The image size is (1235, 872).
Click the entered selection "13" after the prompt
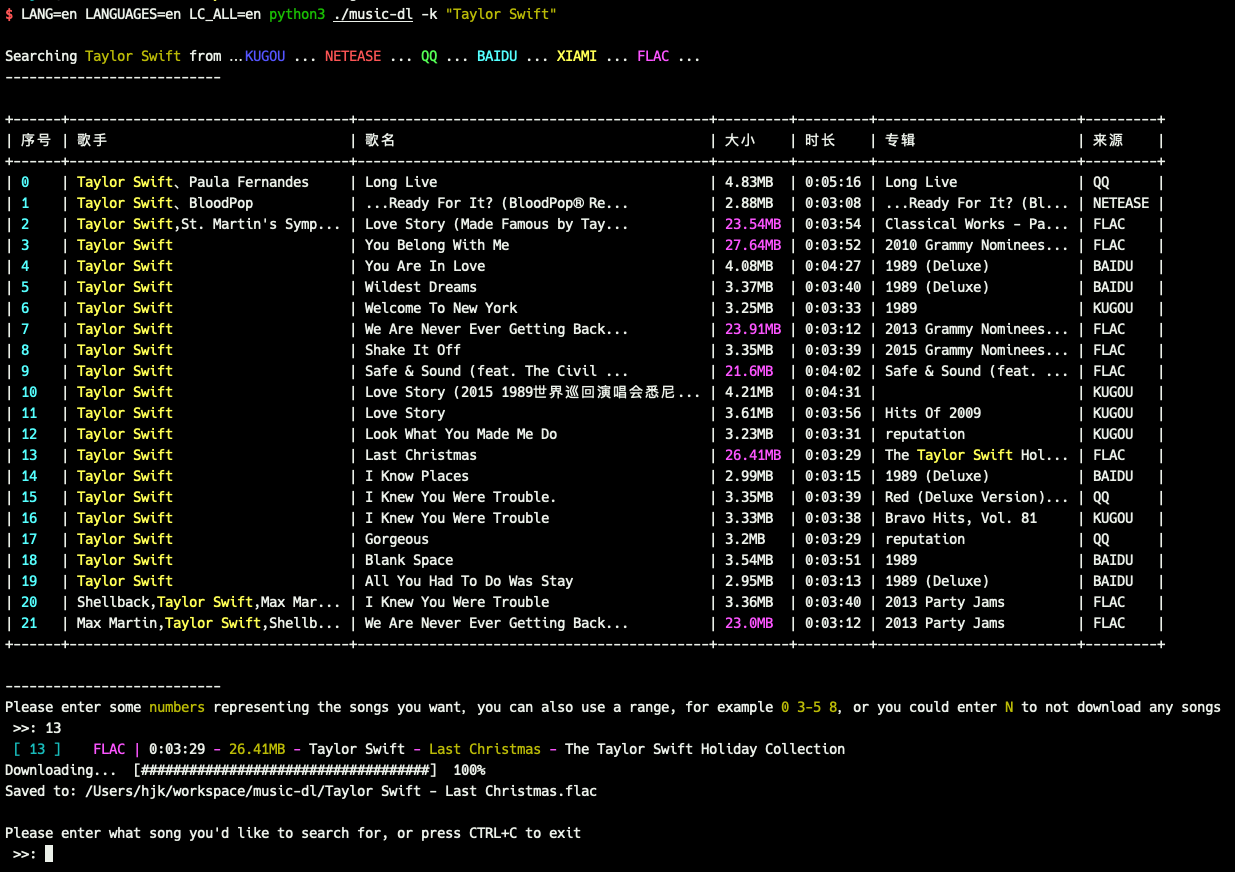point(53,728)
